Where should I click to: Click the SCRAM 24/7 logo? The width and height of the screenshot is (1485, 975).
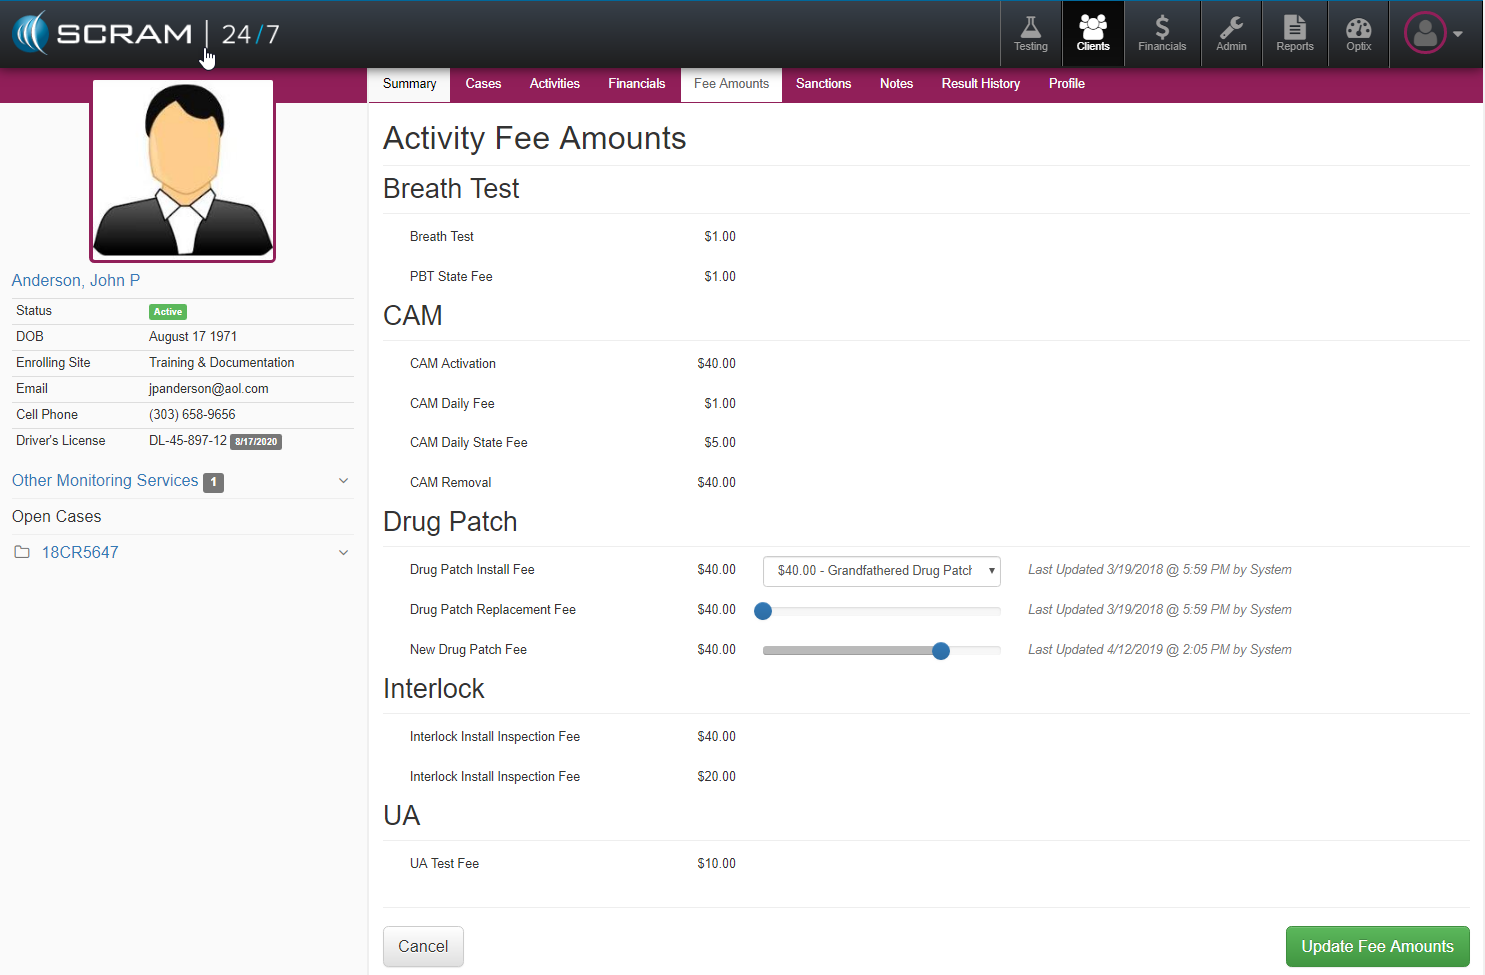[146, 34]
